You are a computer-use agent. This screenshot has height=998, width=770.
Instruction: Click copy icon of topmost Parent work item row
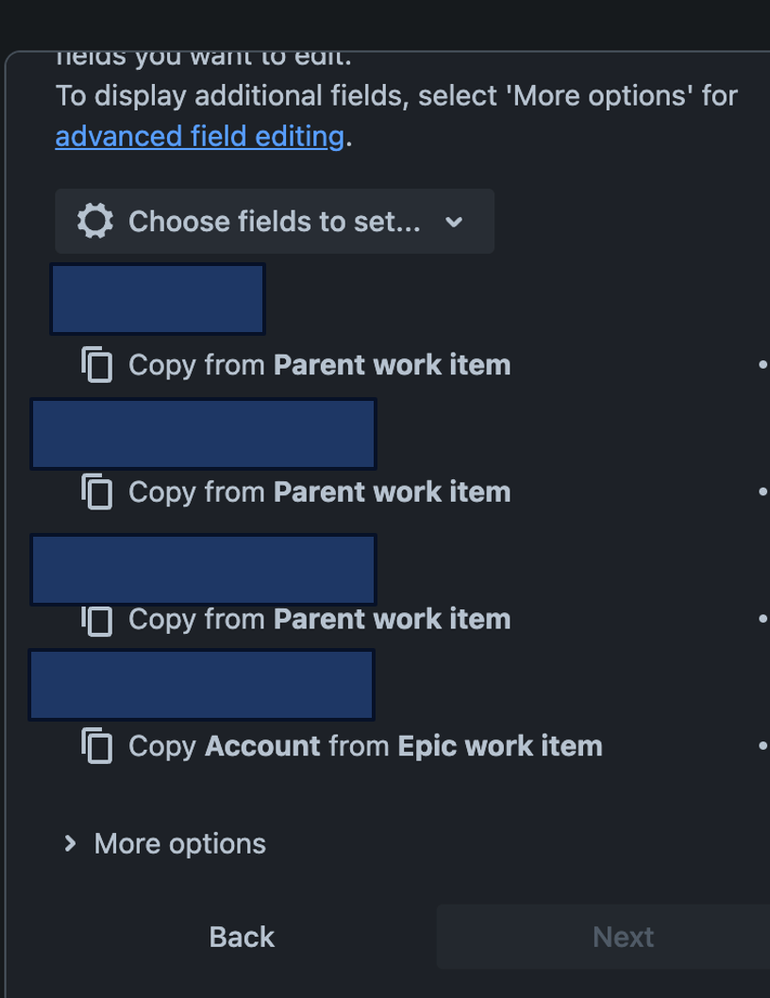(x=97, y=365)
